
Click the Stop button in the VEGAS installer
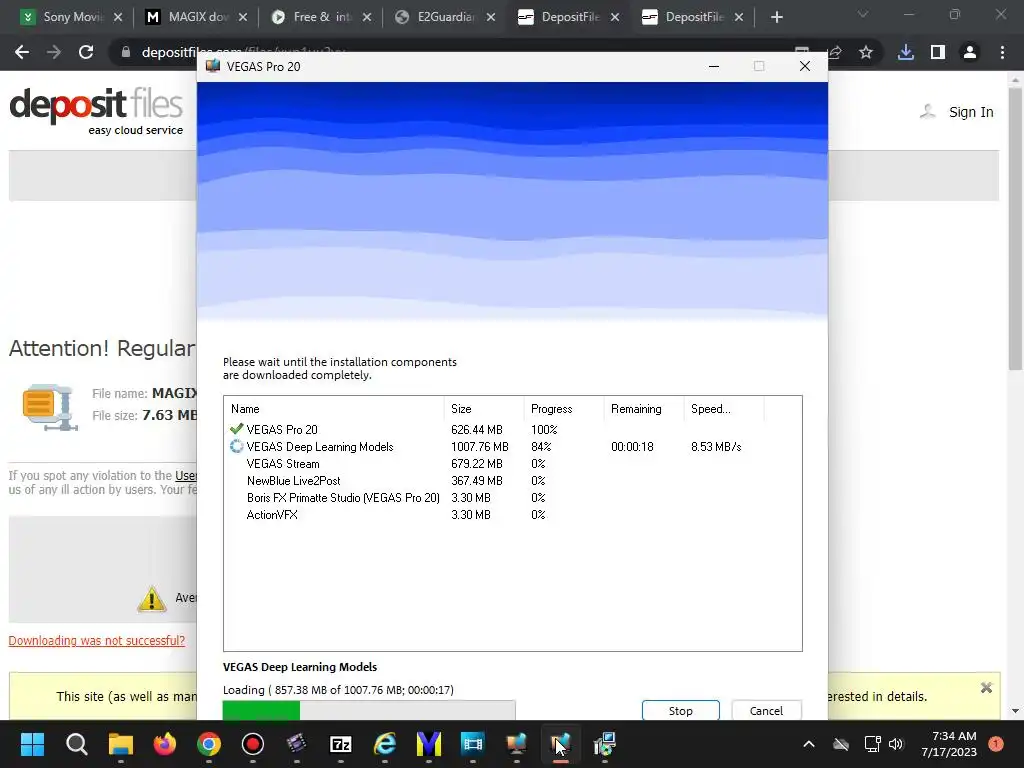pyautogui.click(x=680, y=711)
